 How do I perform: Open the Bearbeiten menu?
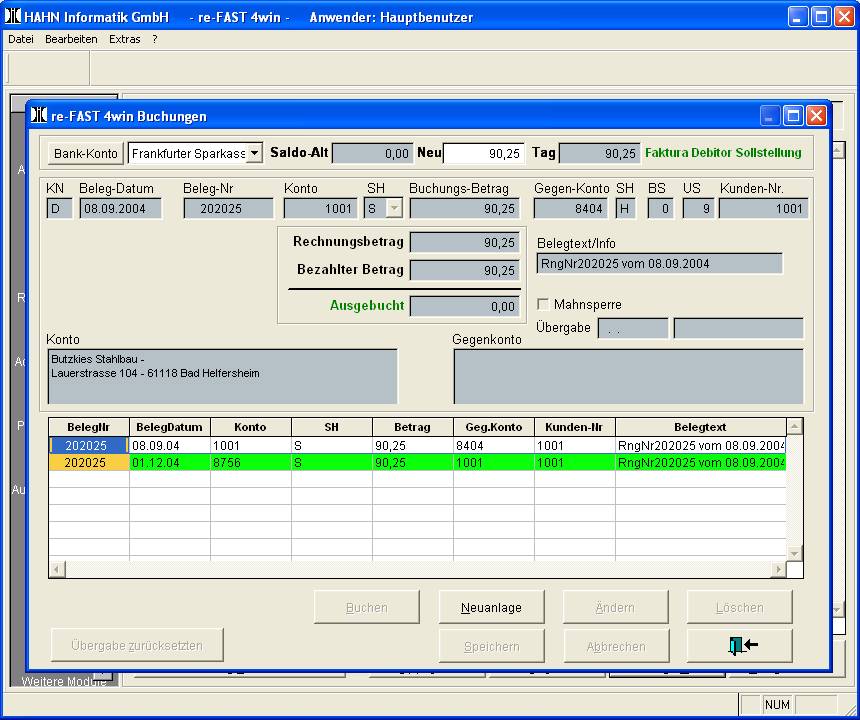click(71, 39)
